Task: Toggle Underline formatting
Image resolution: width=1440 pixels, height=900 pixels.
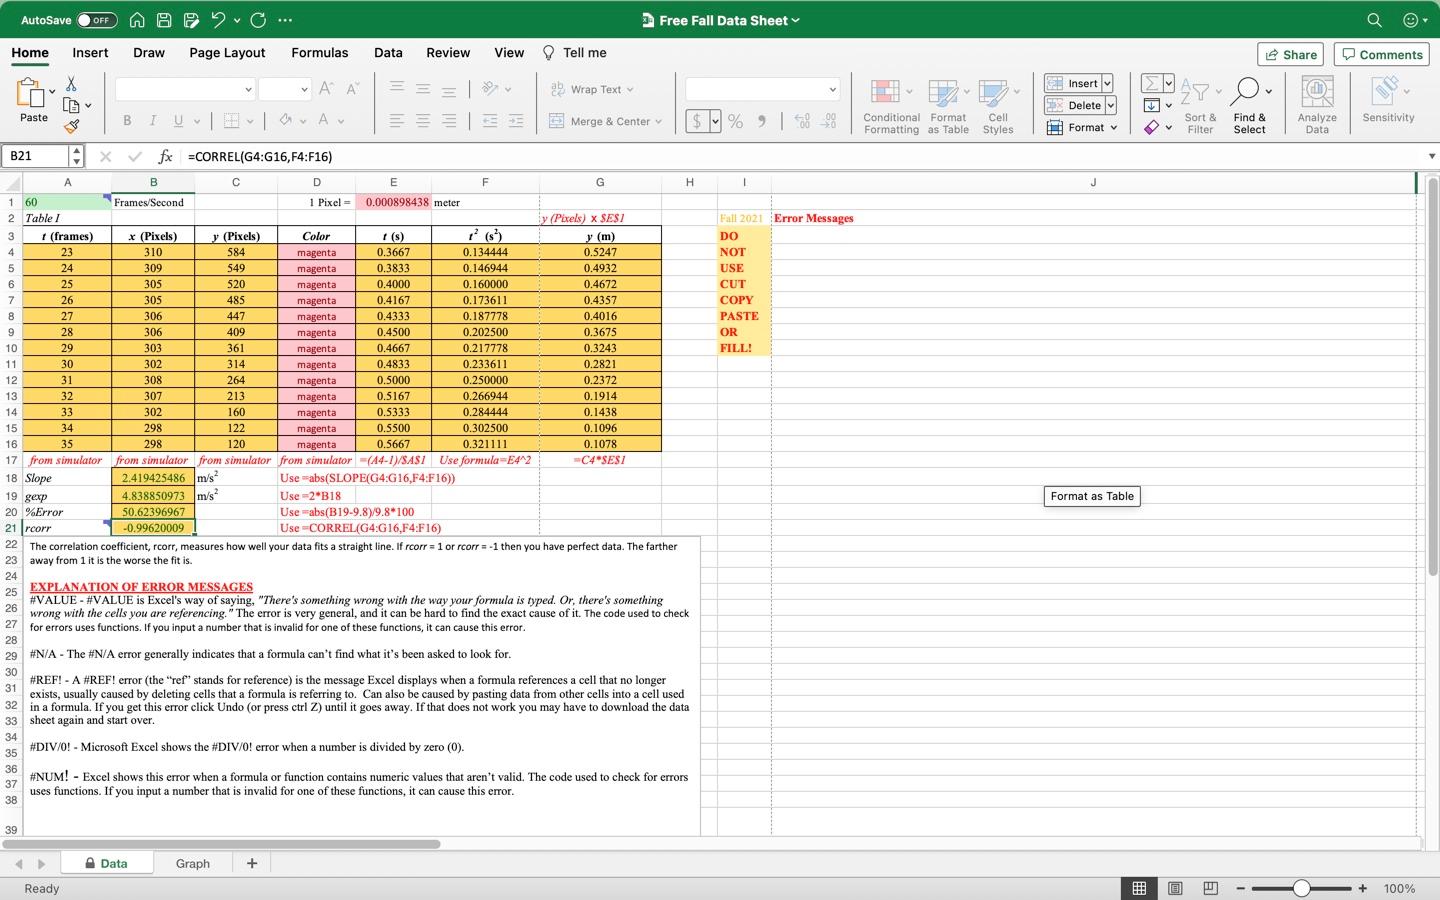Action: click(x=178, y=121)
